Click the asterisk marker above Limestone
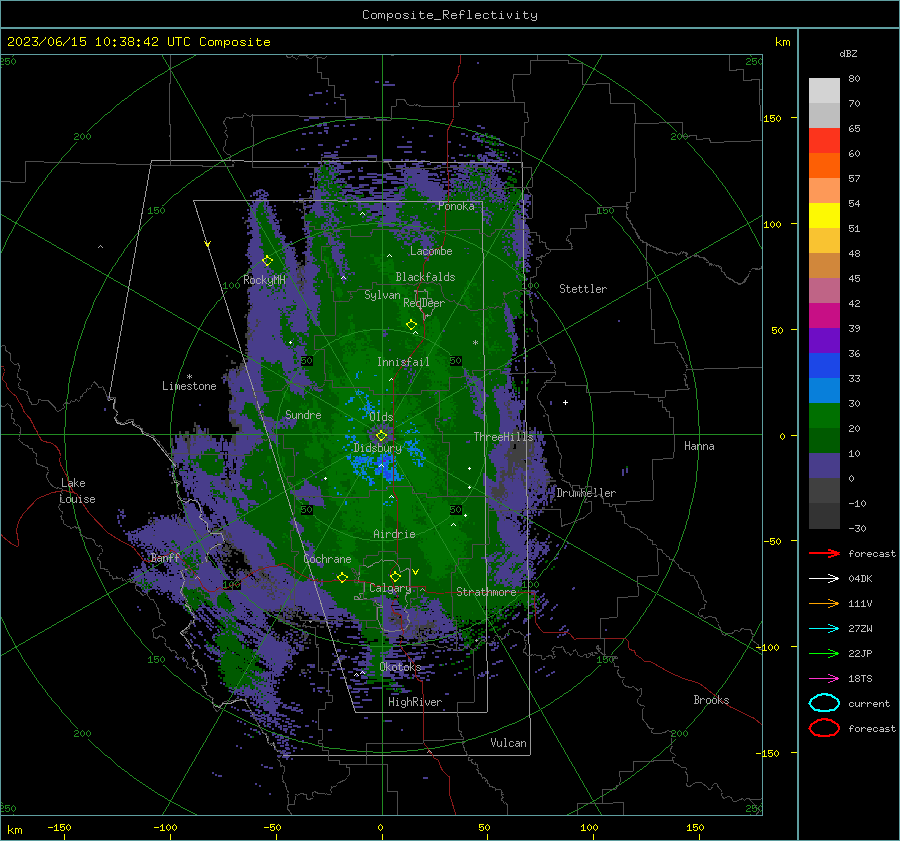This screenshot has height=841, width=900. tap(189, 377)
